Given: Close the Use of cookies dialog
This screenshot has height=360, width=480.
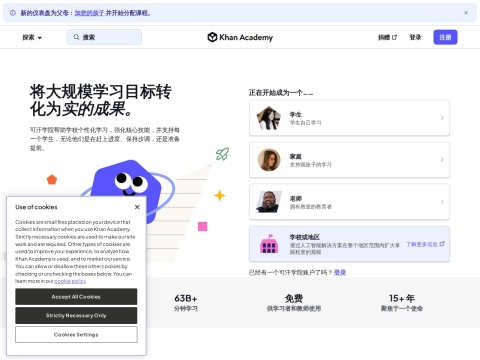Looking at the screenshot, I should click(137, 207).
